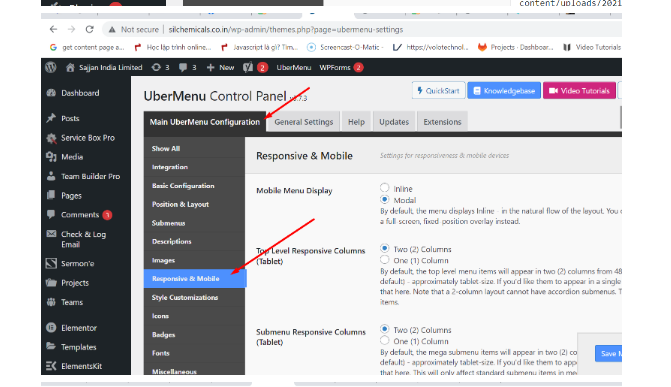Open Sermon'e in the sidebar
The width and height of the screenshot is (671, 387).
77,263
